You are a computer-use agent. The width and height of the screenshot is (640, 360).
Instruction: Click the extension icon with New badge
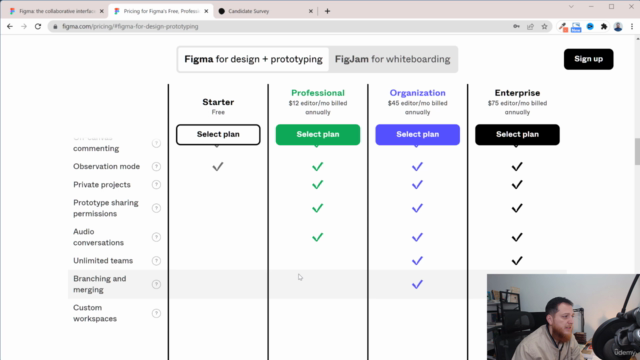click(576, 27)
